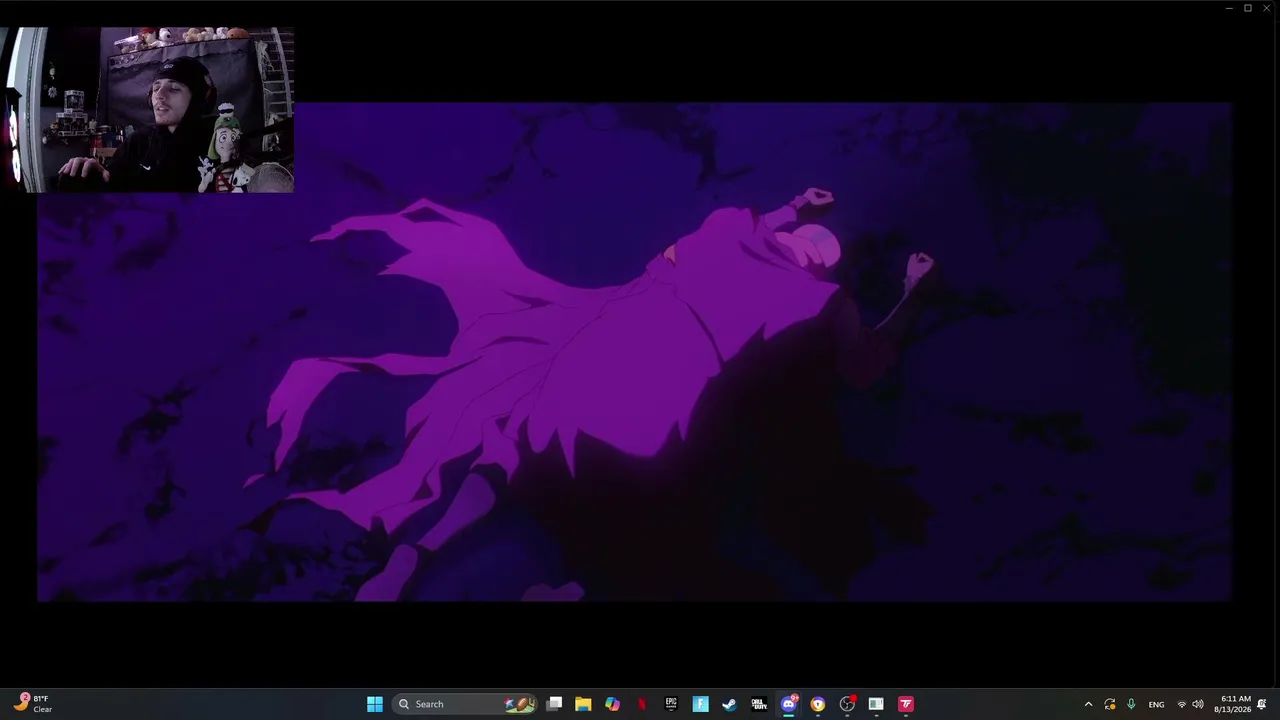Open the Microsoft Copilot taskbar icon

(612, 704)
